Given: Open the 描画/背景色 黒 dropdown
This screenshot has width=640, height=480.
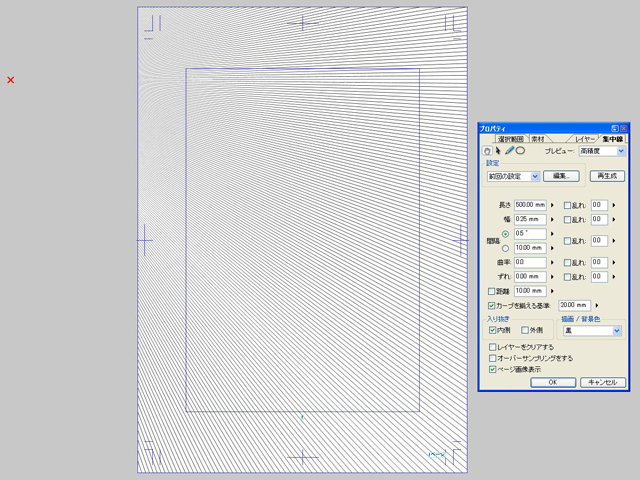Looking at the screenshot, I should tap(592, 331).
